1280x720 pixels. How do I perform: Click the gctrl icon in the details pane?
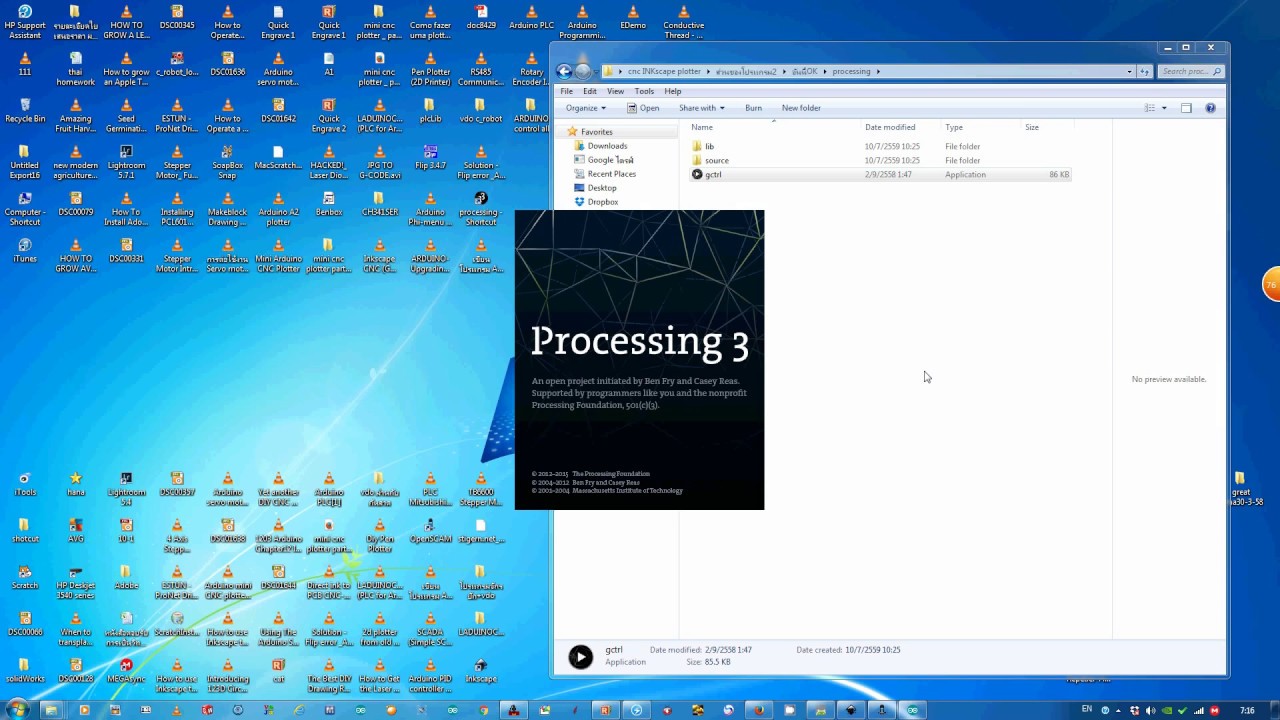[580, 656]
